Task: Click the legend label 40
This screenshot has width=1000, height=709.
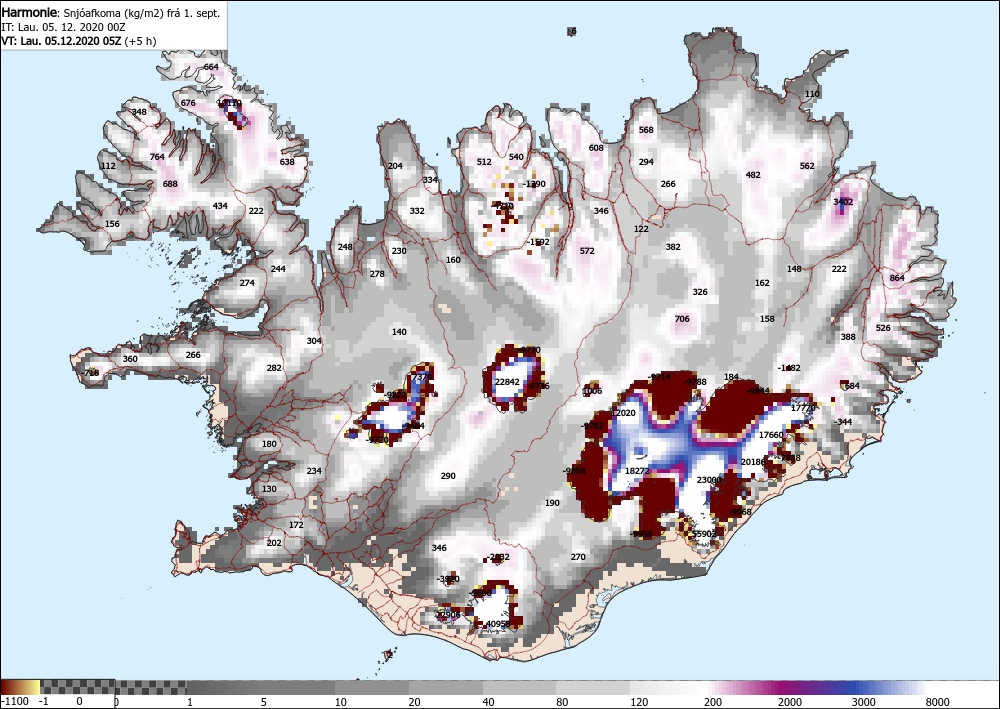Action: (489, 701)
